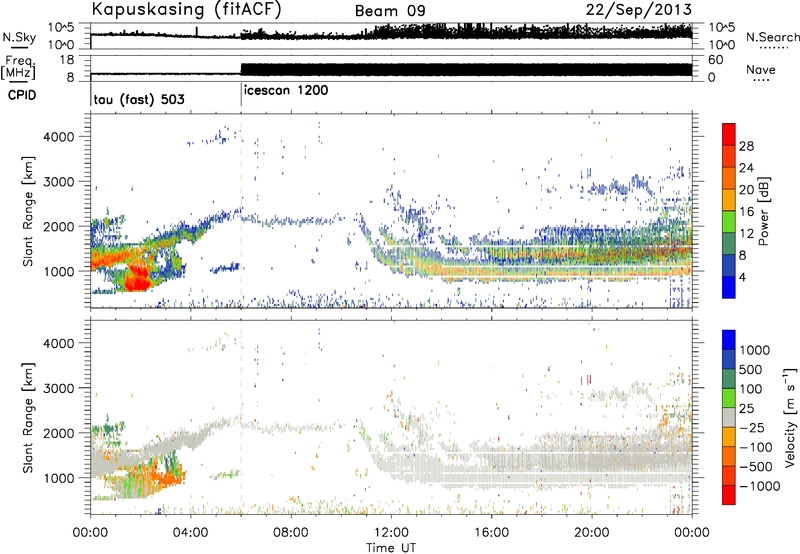Click the 16 label on Power color bar

coord(746,212)
